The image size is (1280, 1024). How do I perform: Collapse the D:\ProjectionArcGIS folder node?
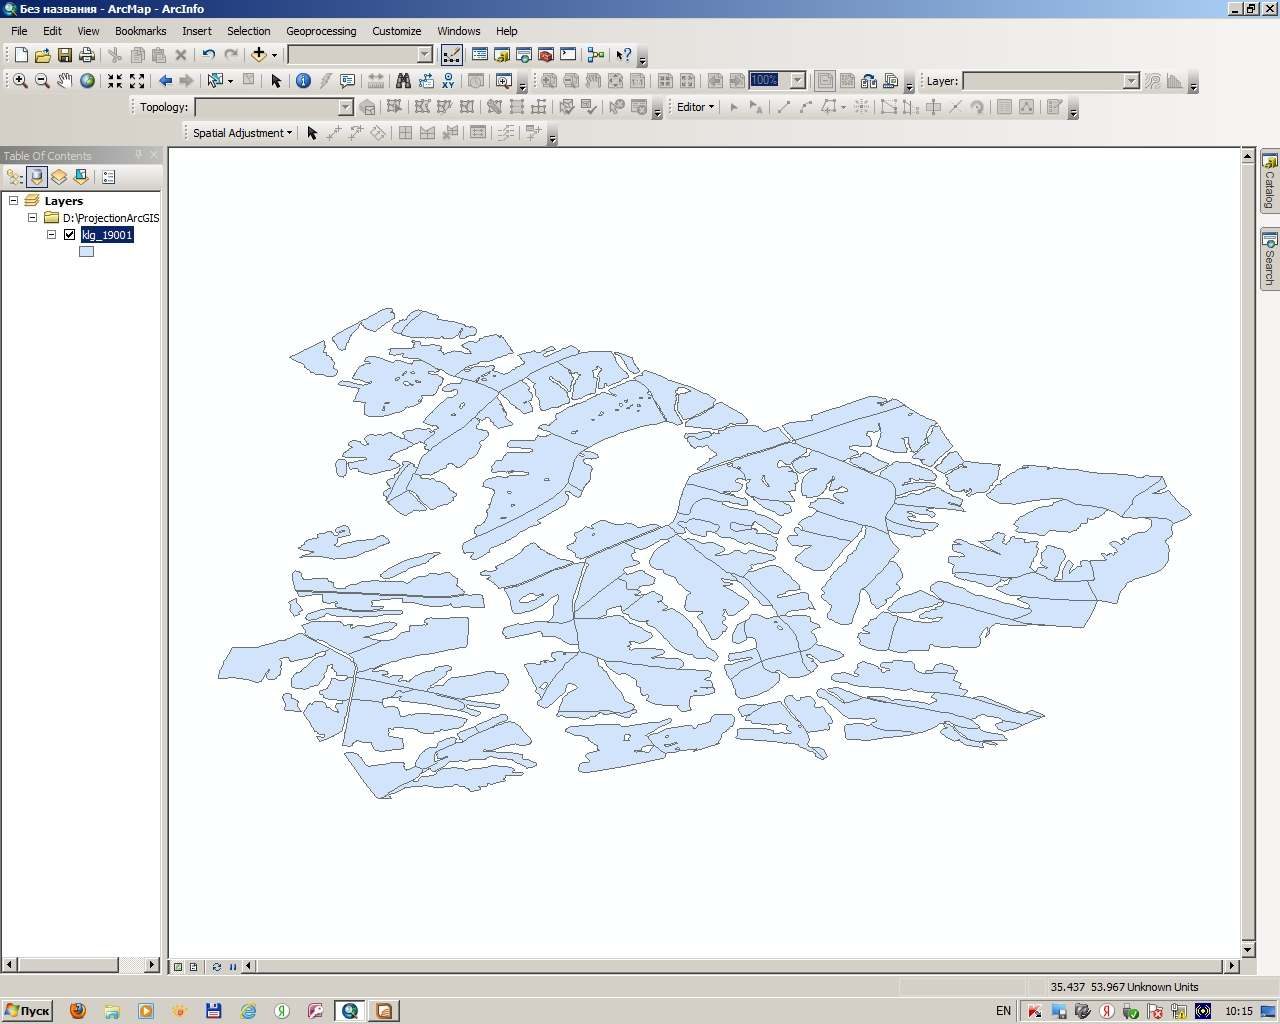tap(32, 218)
